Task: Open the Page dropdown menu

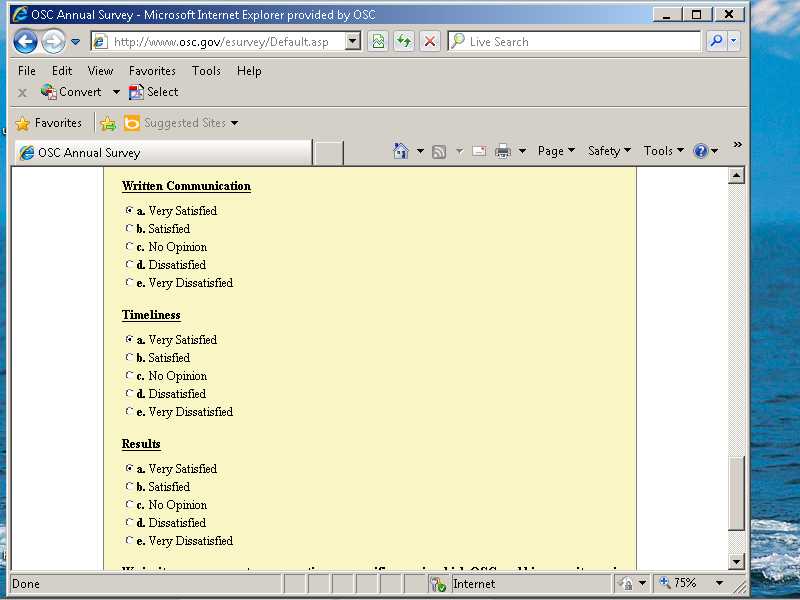Action: point(556,151)
